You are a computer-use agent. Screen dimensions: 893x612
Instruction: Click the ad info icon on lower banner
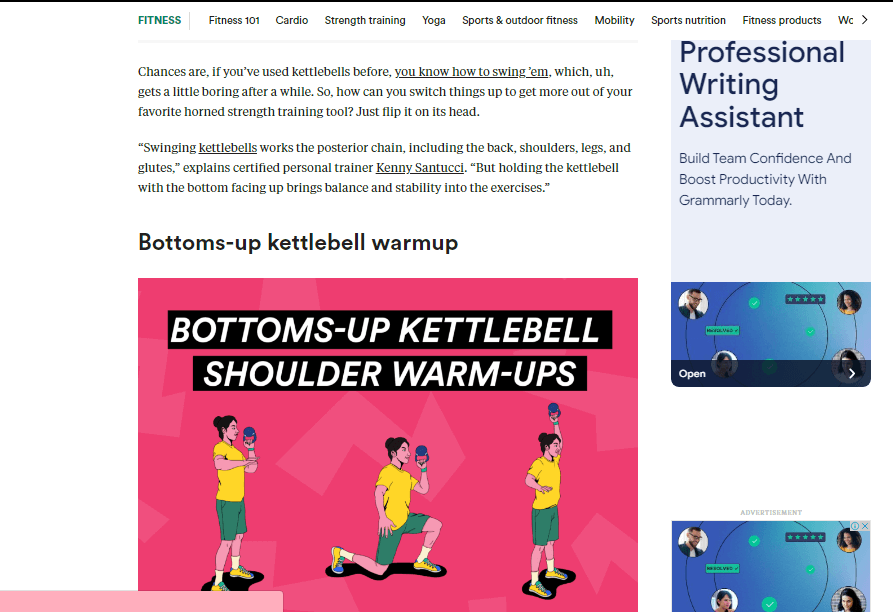pyautogui.click(x=855, y=526)
